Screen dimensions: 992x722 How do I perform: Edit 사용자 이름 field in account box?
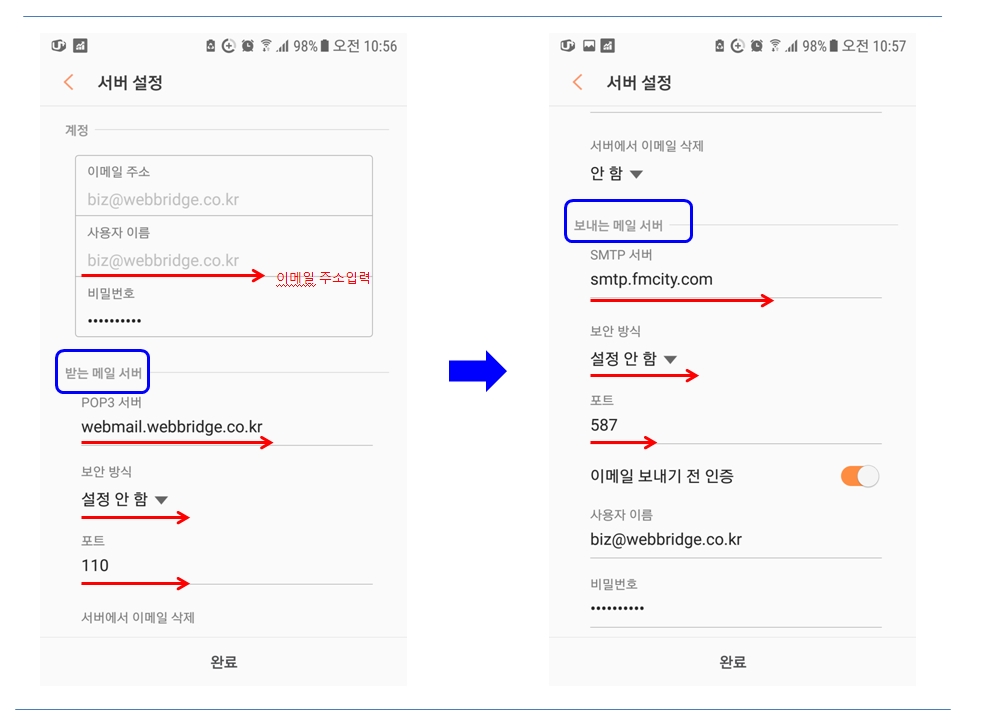click(x=224, y=247)
